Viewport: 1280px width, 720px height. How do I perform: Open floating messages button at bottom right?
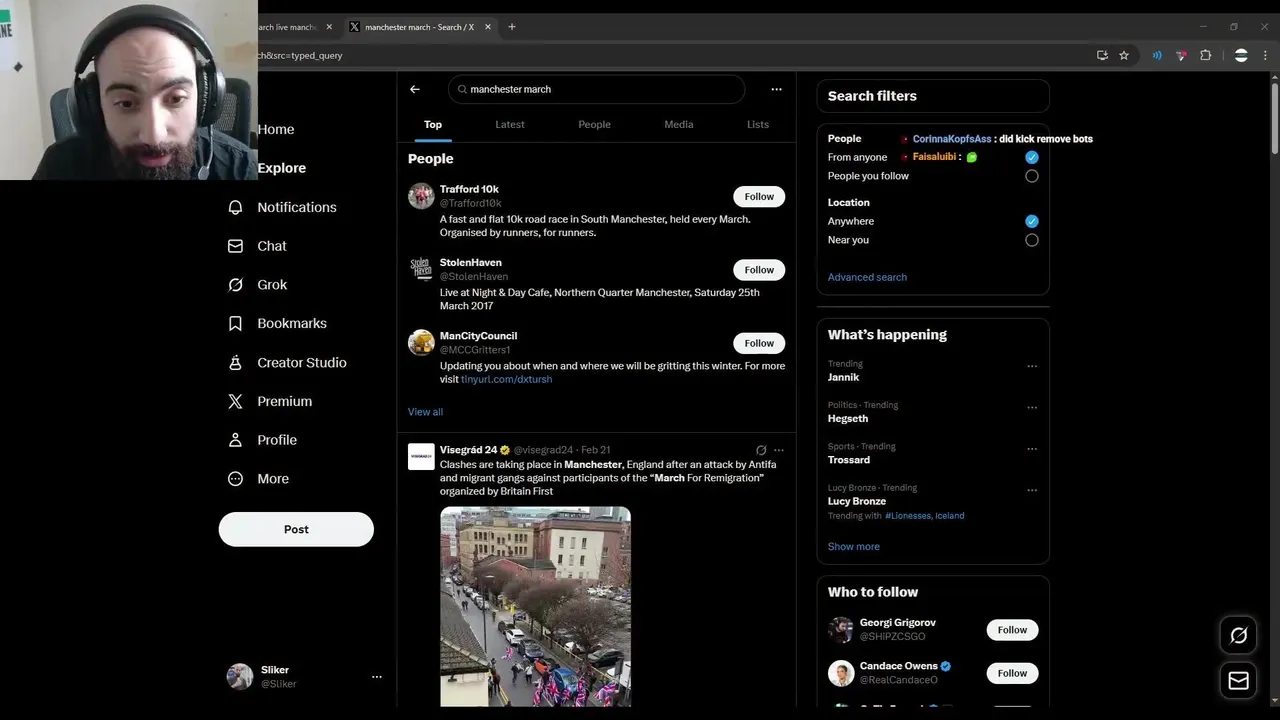coord(1238,681)
